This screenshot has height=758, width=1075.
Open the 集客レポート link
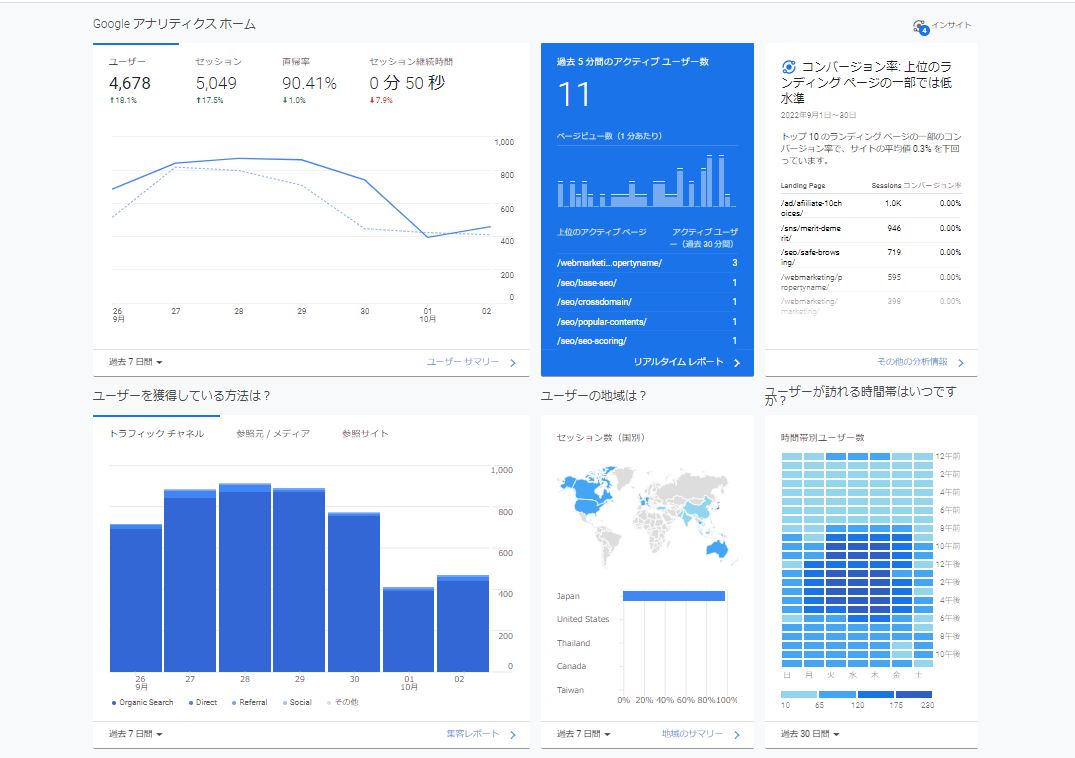coord(472,734)
